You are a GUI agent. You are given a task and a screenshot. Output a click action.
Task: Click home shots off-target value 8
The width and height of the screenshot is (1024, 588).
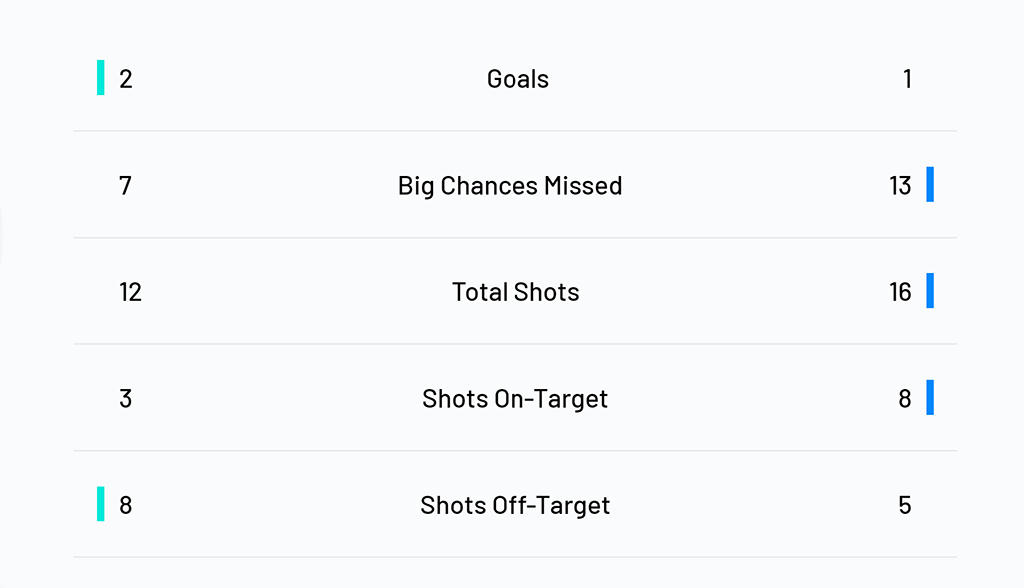125,505
